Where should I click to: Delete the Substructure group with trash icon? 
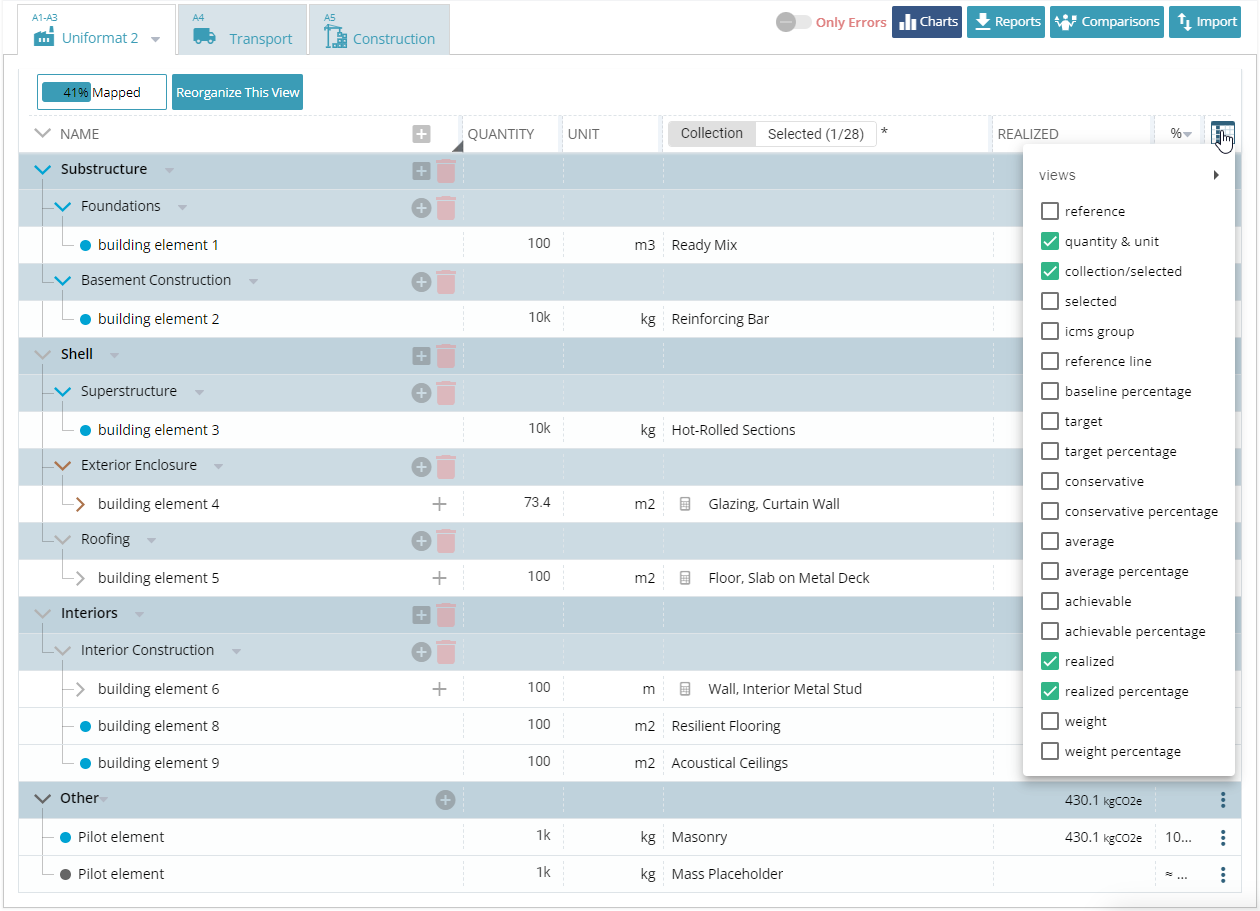[x=446, y=171]
